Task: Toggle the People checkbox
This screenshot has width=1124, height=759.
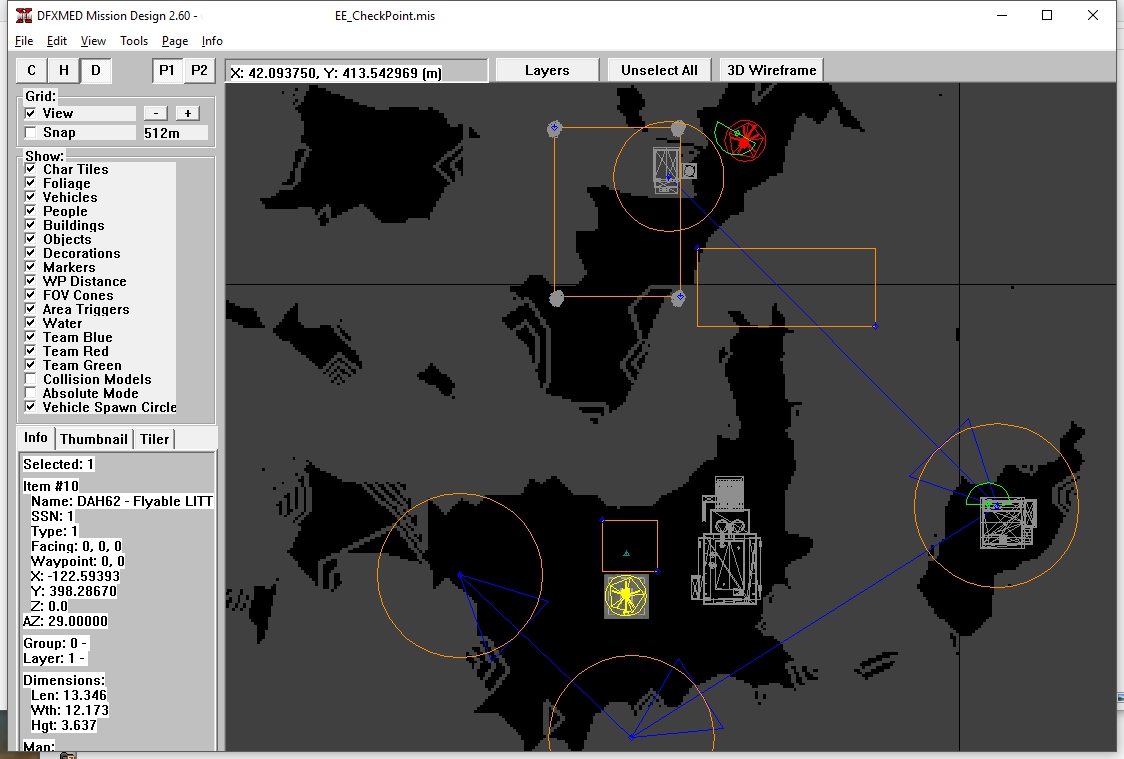Action: (30, 211)
